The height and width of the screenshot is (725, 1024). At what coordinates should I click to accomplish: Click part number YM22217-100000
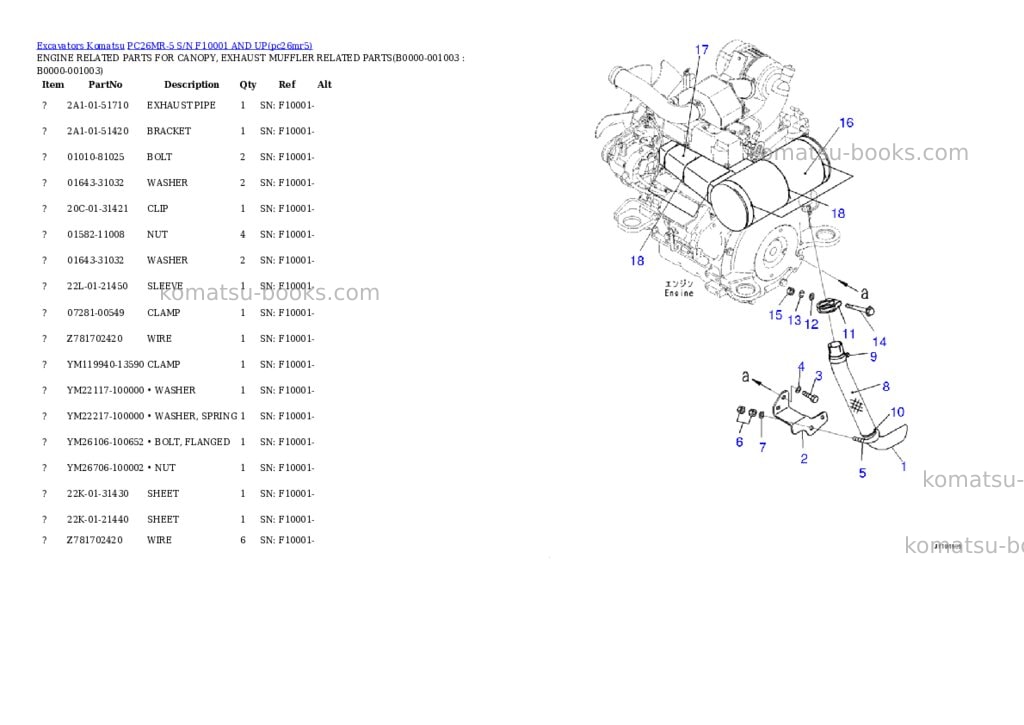pos(105,416)
